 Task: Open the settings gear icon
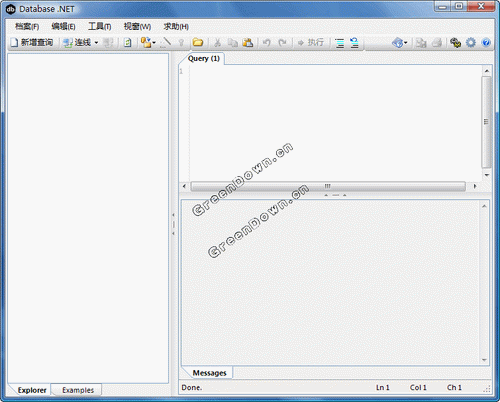pos(471,42)
